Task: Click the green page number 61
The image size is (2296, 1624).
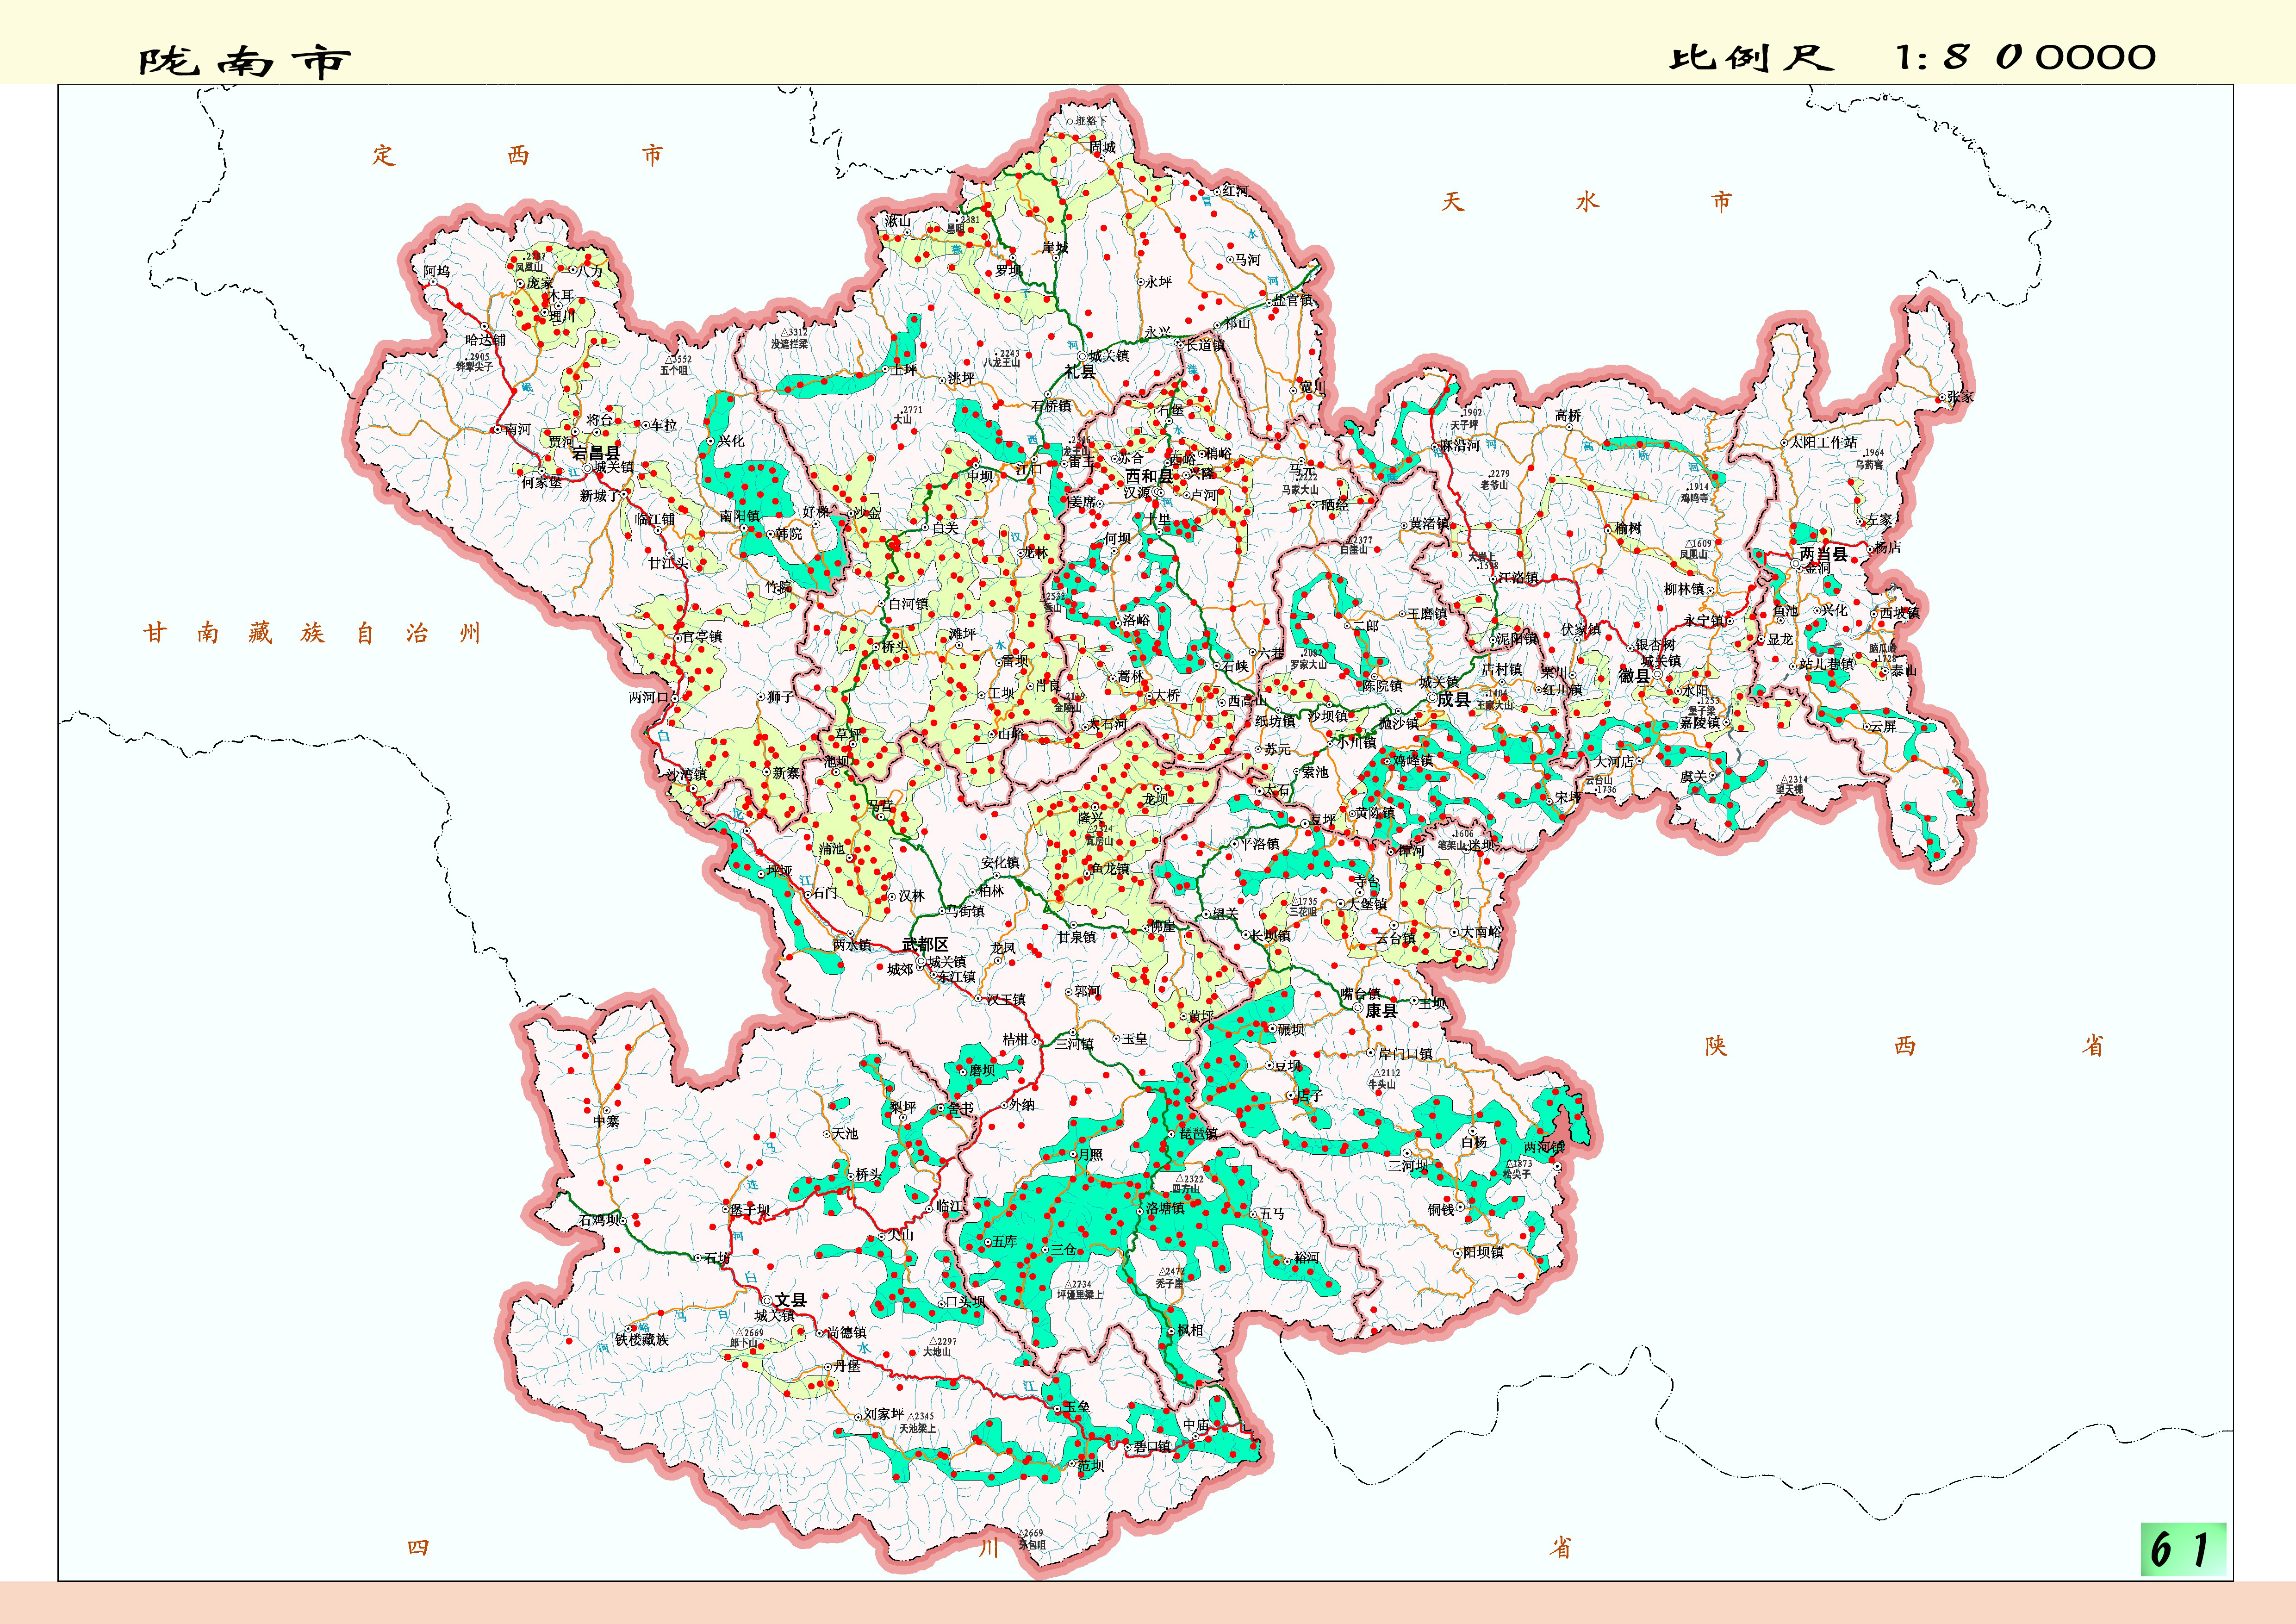Action: tap(2184, 1549)
